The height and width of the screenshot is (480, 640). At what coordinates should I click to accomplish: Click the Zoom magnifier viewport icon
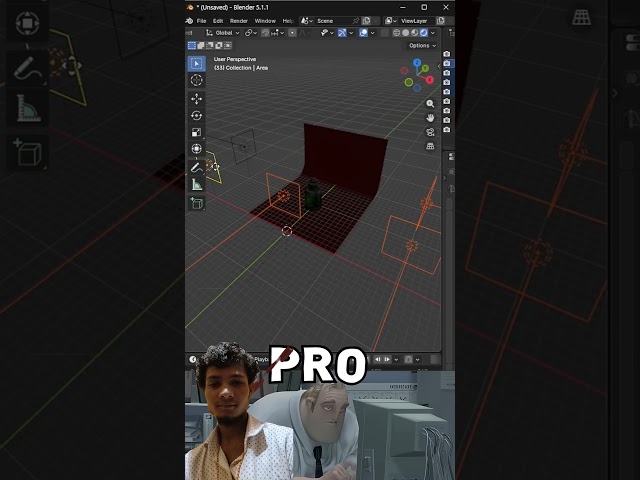(430, 104)
